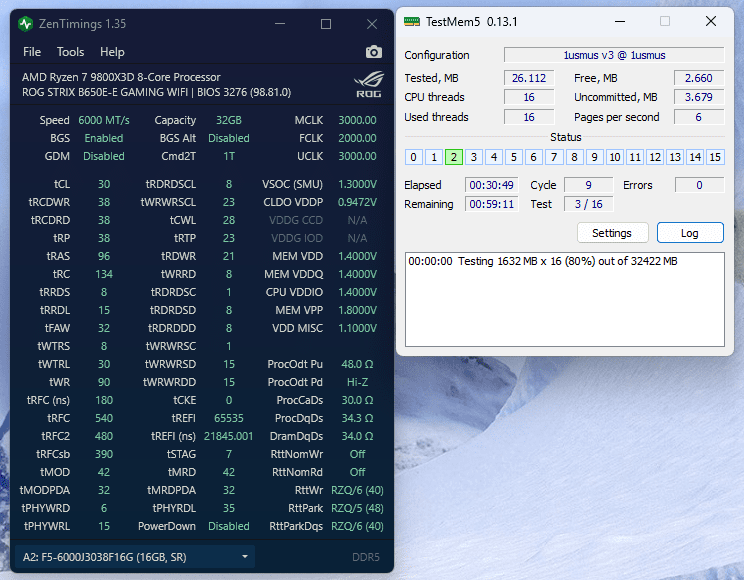
Task: Open the Help menu in ZenTimings
Action: pos(112,52)
